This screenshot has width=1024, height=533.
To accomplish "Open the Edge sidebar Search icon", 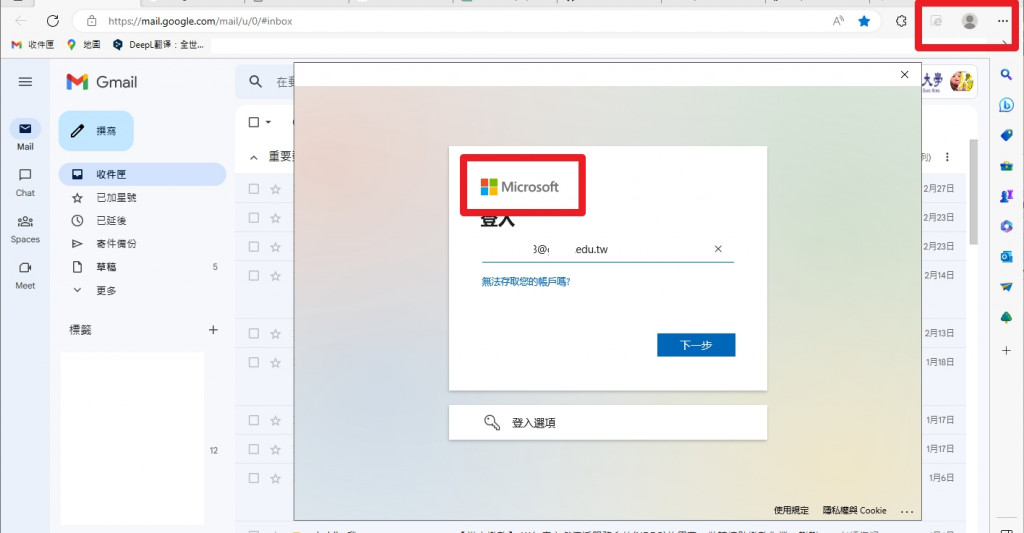I will pyautogui.click(x=1006, y=74).
